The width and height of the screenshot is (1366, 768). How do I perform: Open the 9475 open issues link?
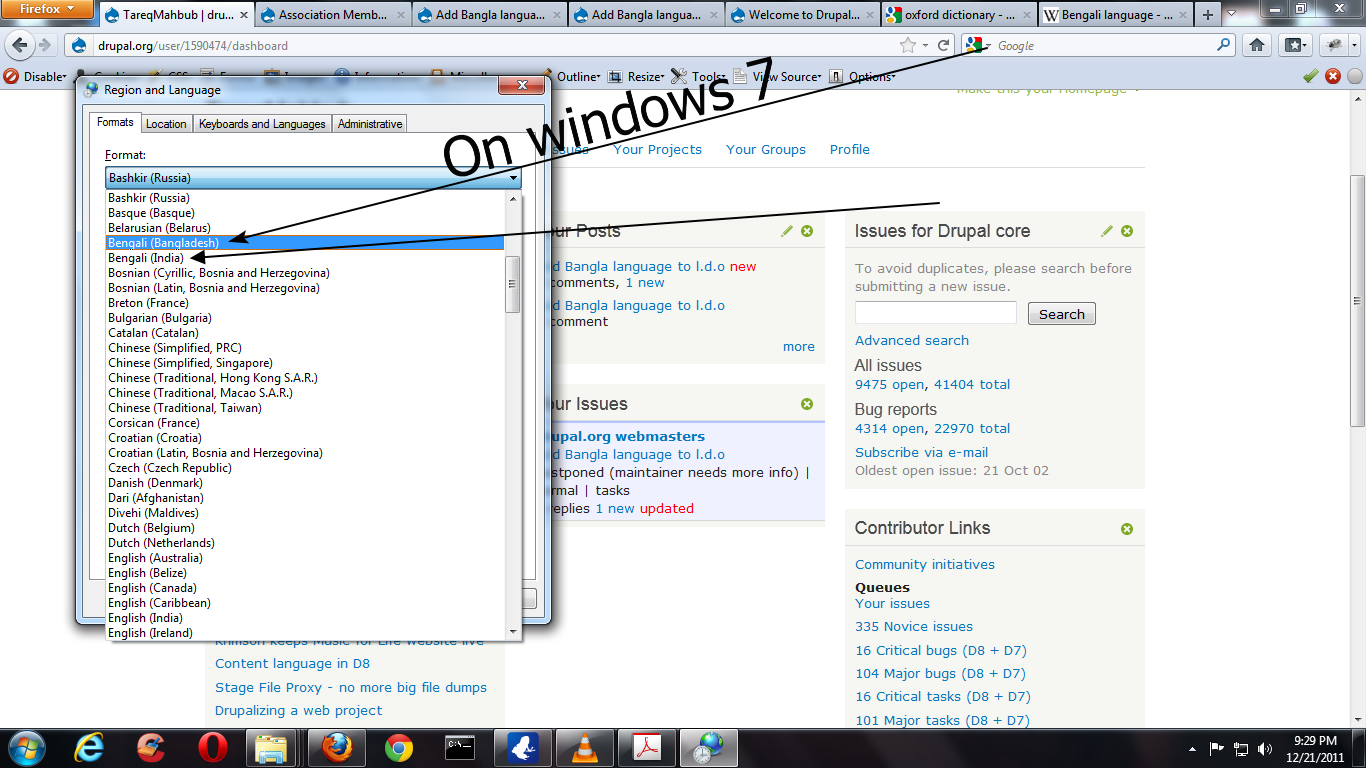tap(890, 384)
